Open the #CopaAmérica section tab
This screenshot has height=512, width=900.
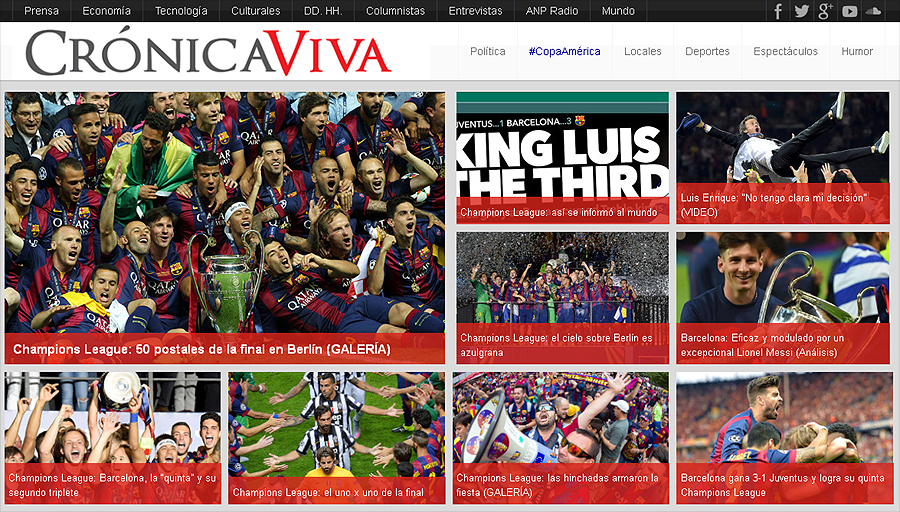[x=564, y=52]
